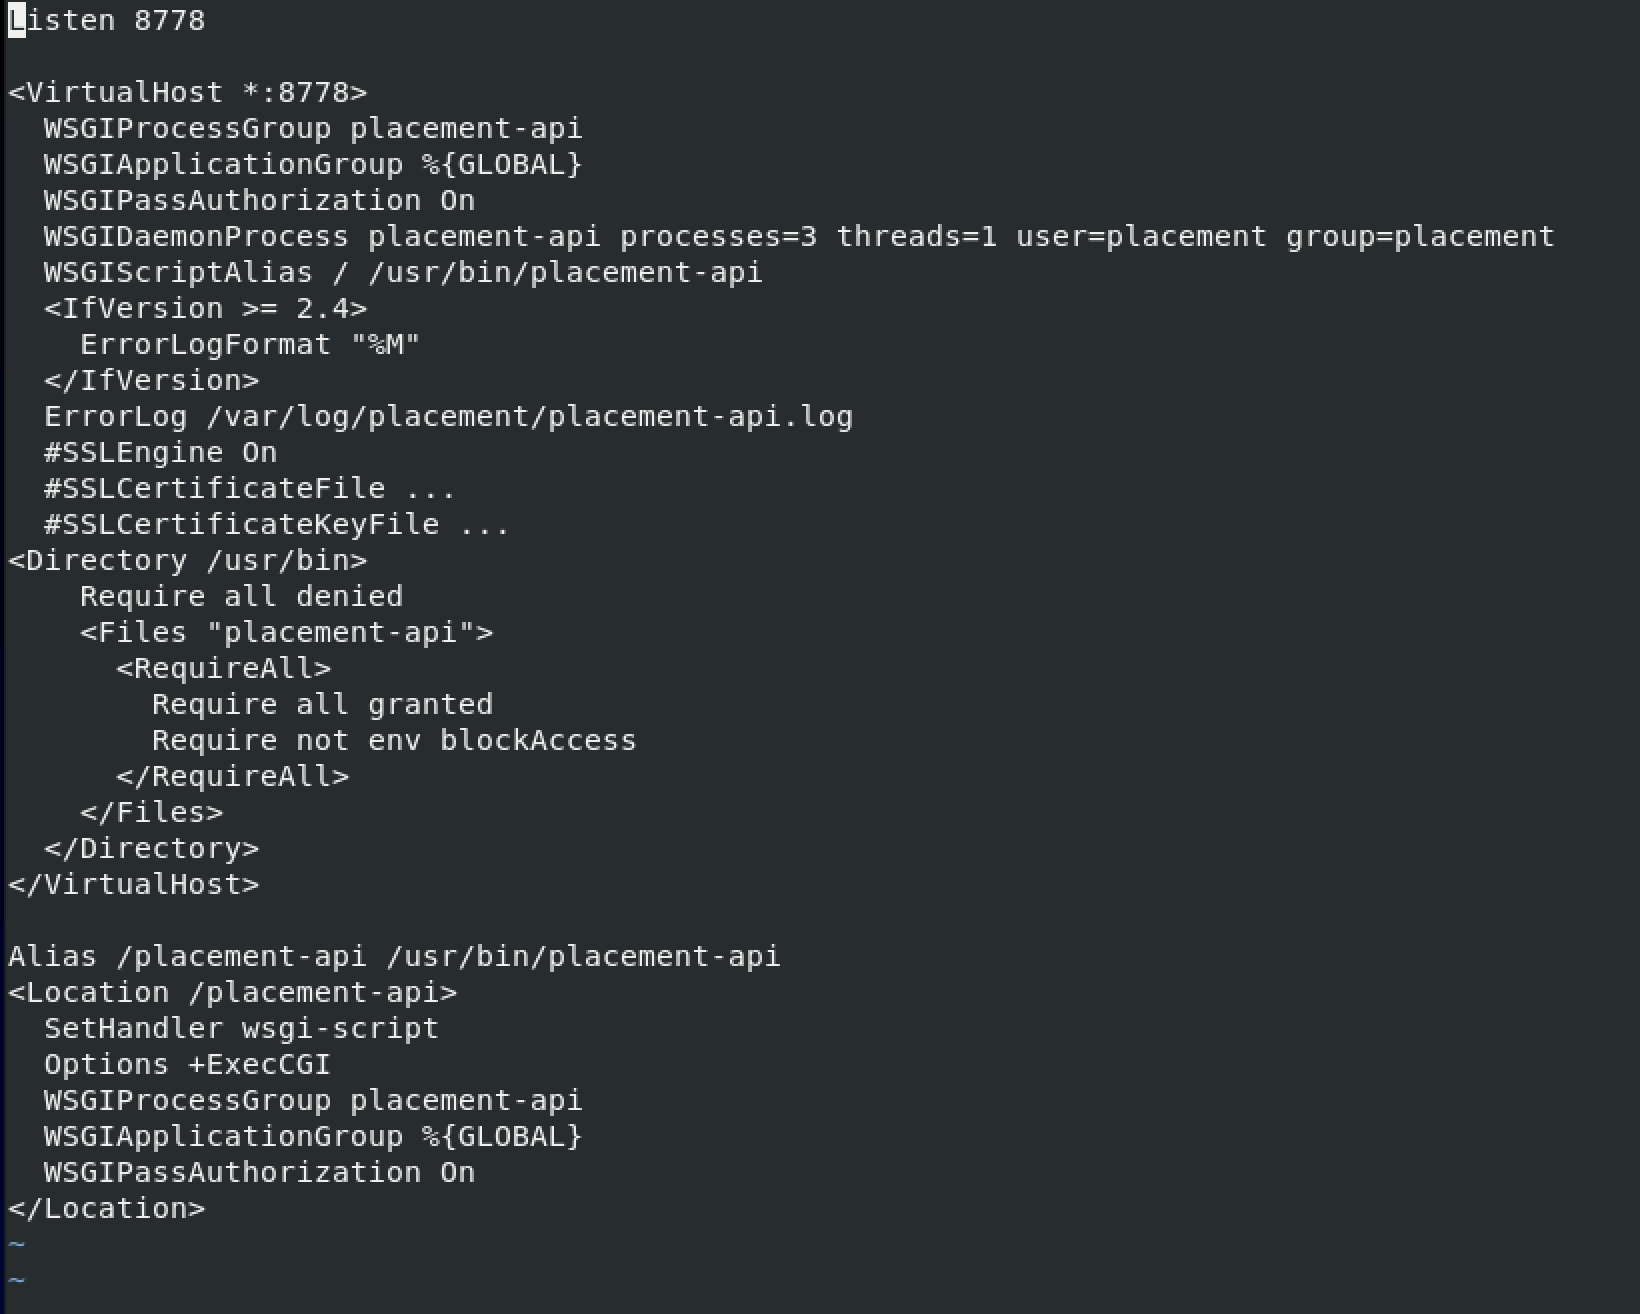This screenshot has width=1640, height=1314.
Task: Click WSGIApplicationGroup %{GLOBAL} under VirtualHost
Action: (x=313, y=164)
